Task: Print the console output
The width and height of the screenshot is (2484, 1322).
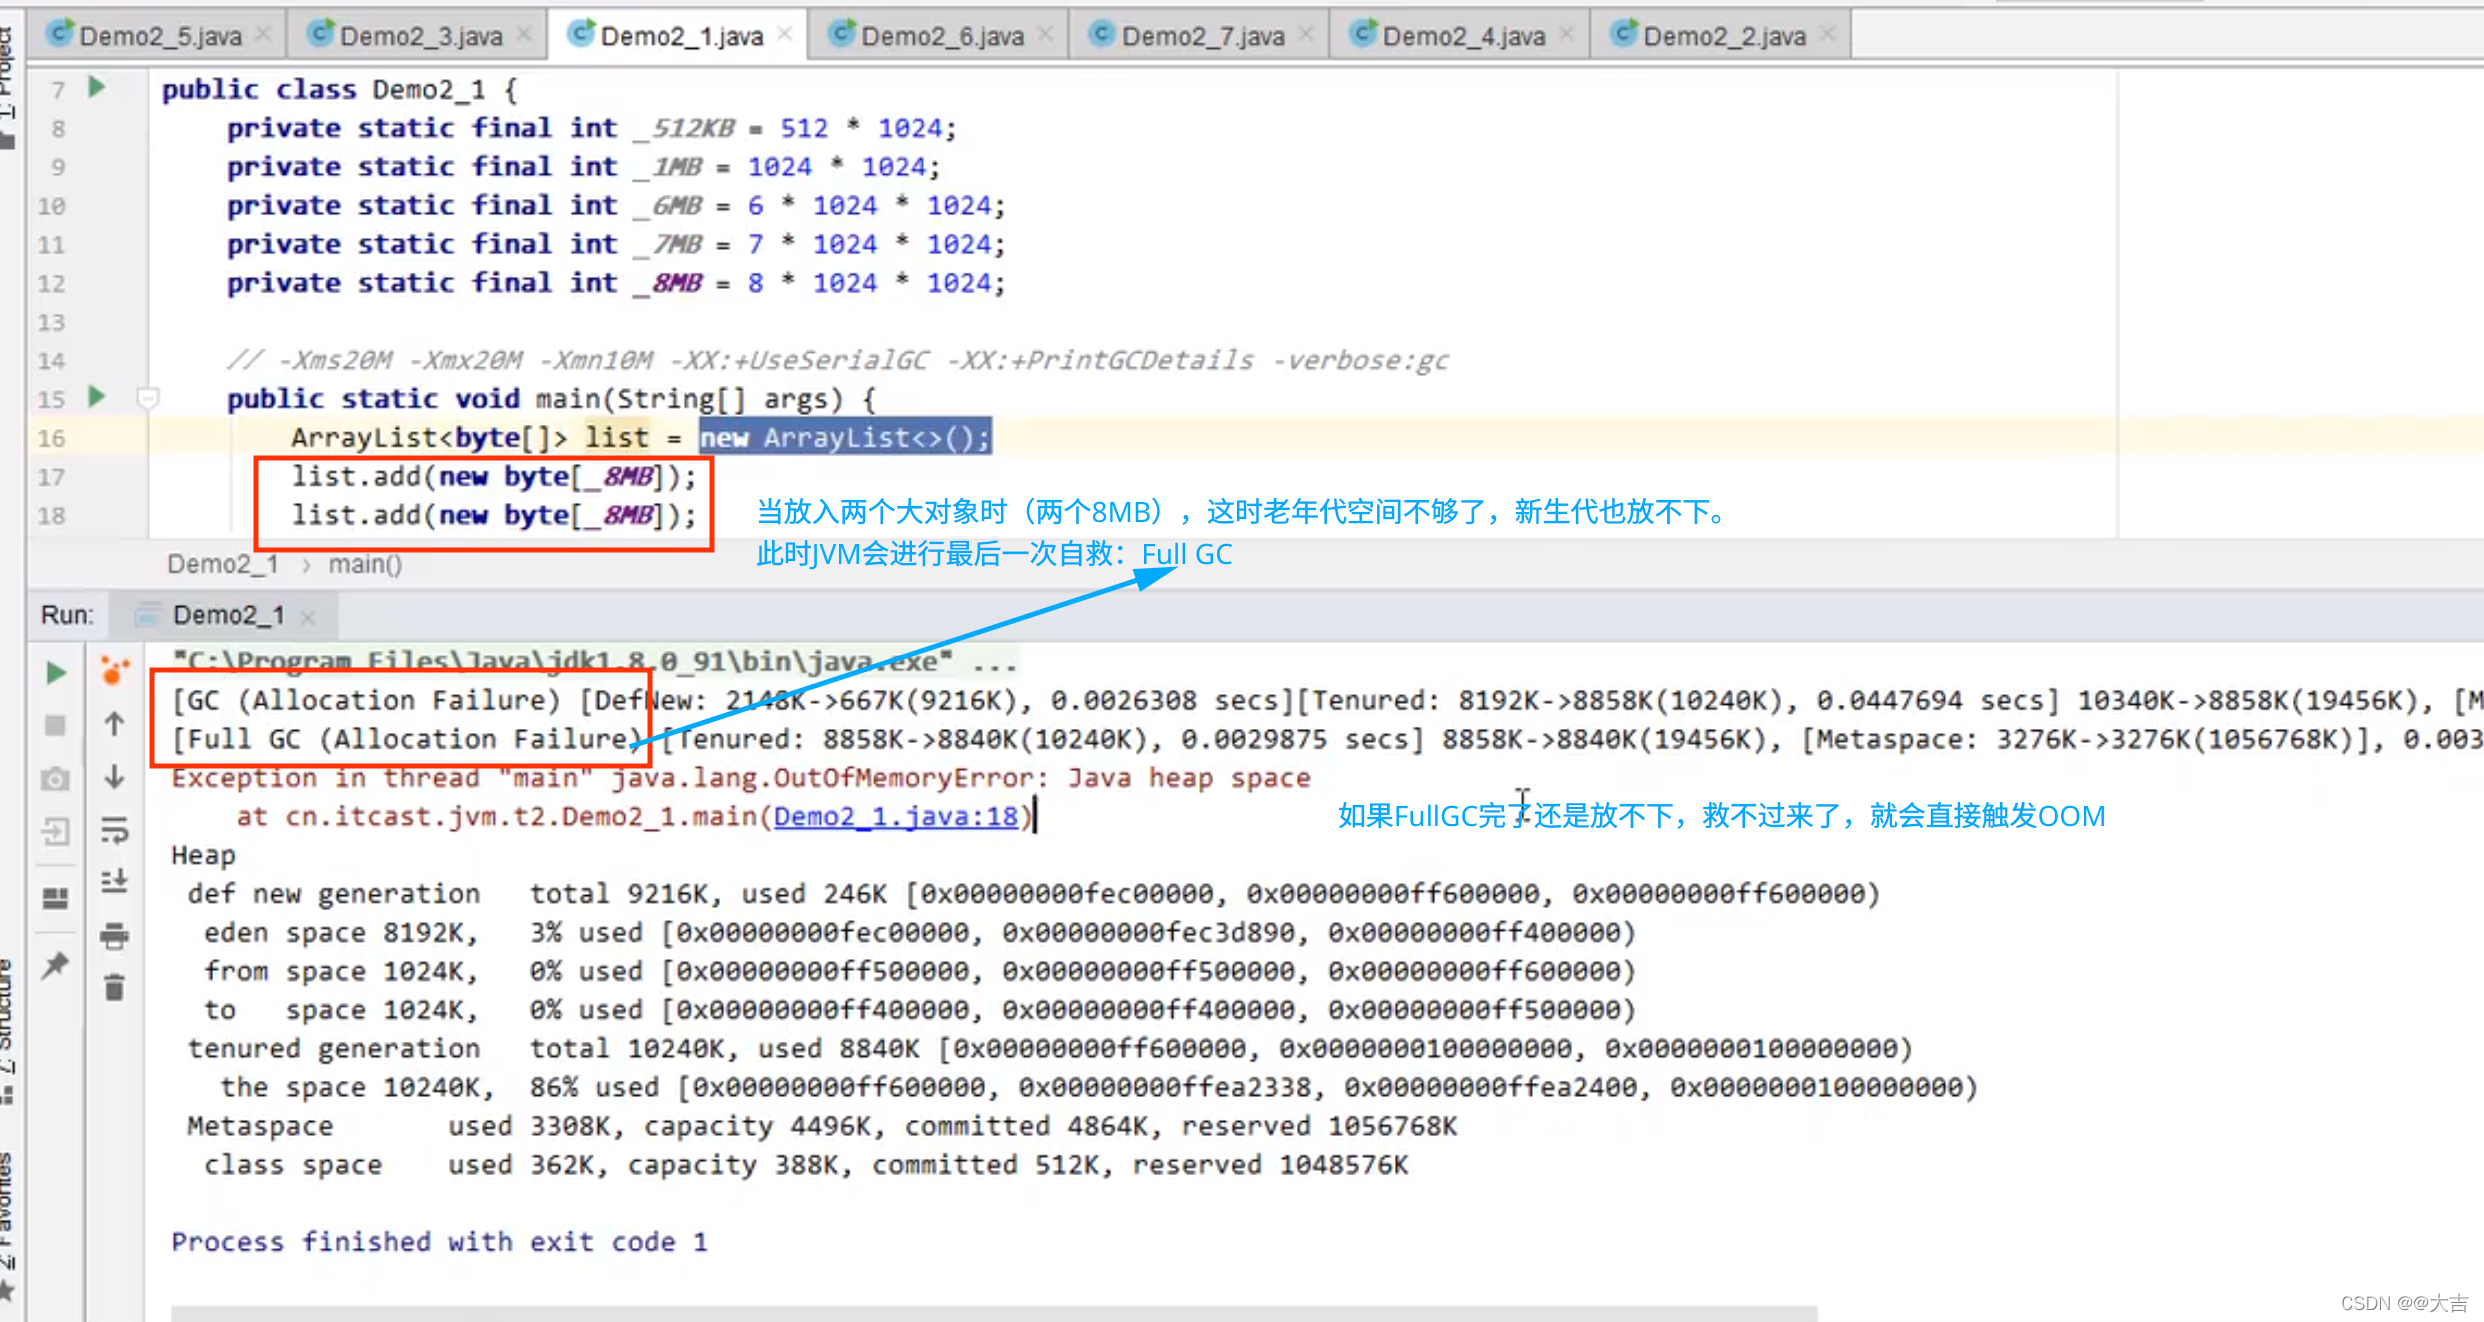Action: coord(114,936)
